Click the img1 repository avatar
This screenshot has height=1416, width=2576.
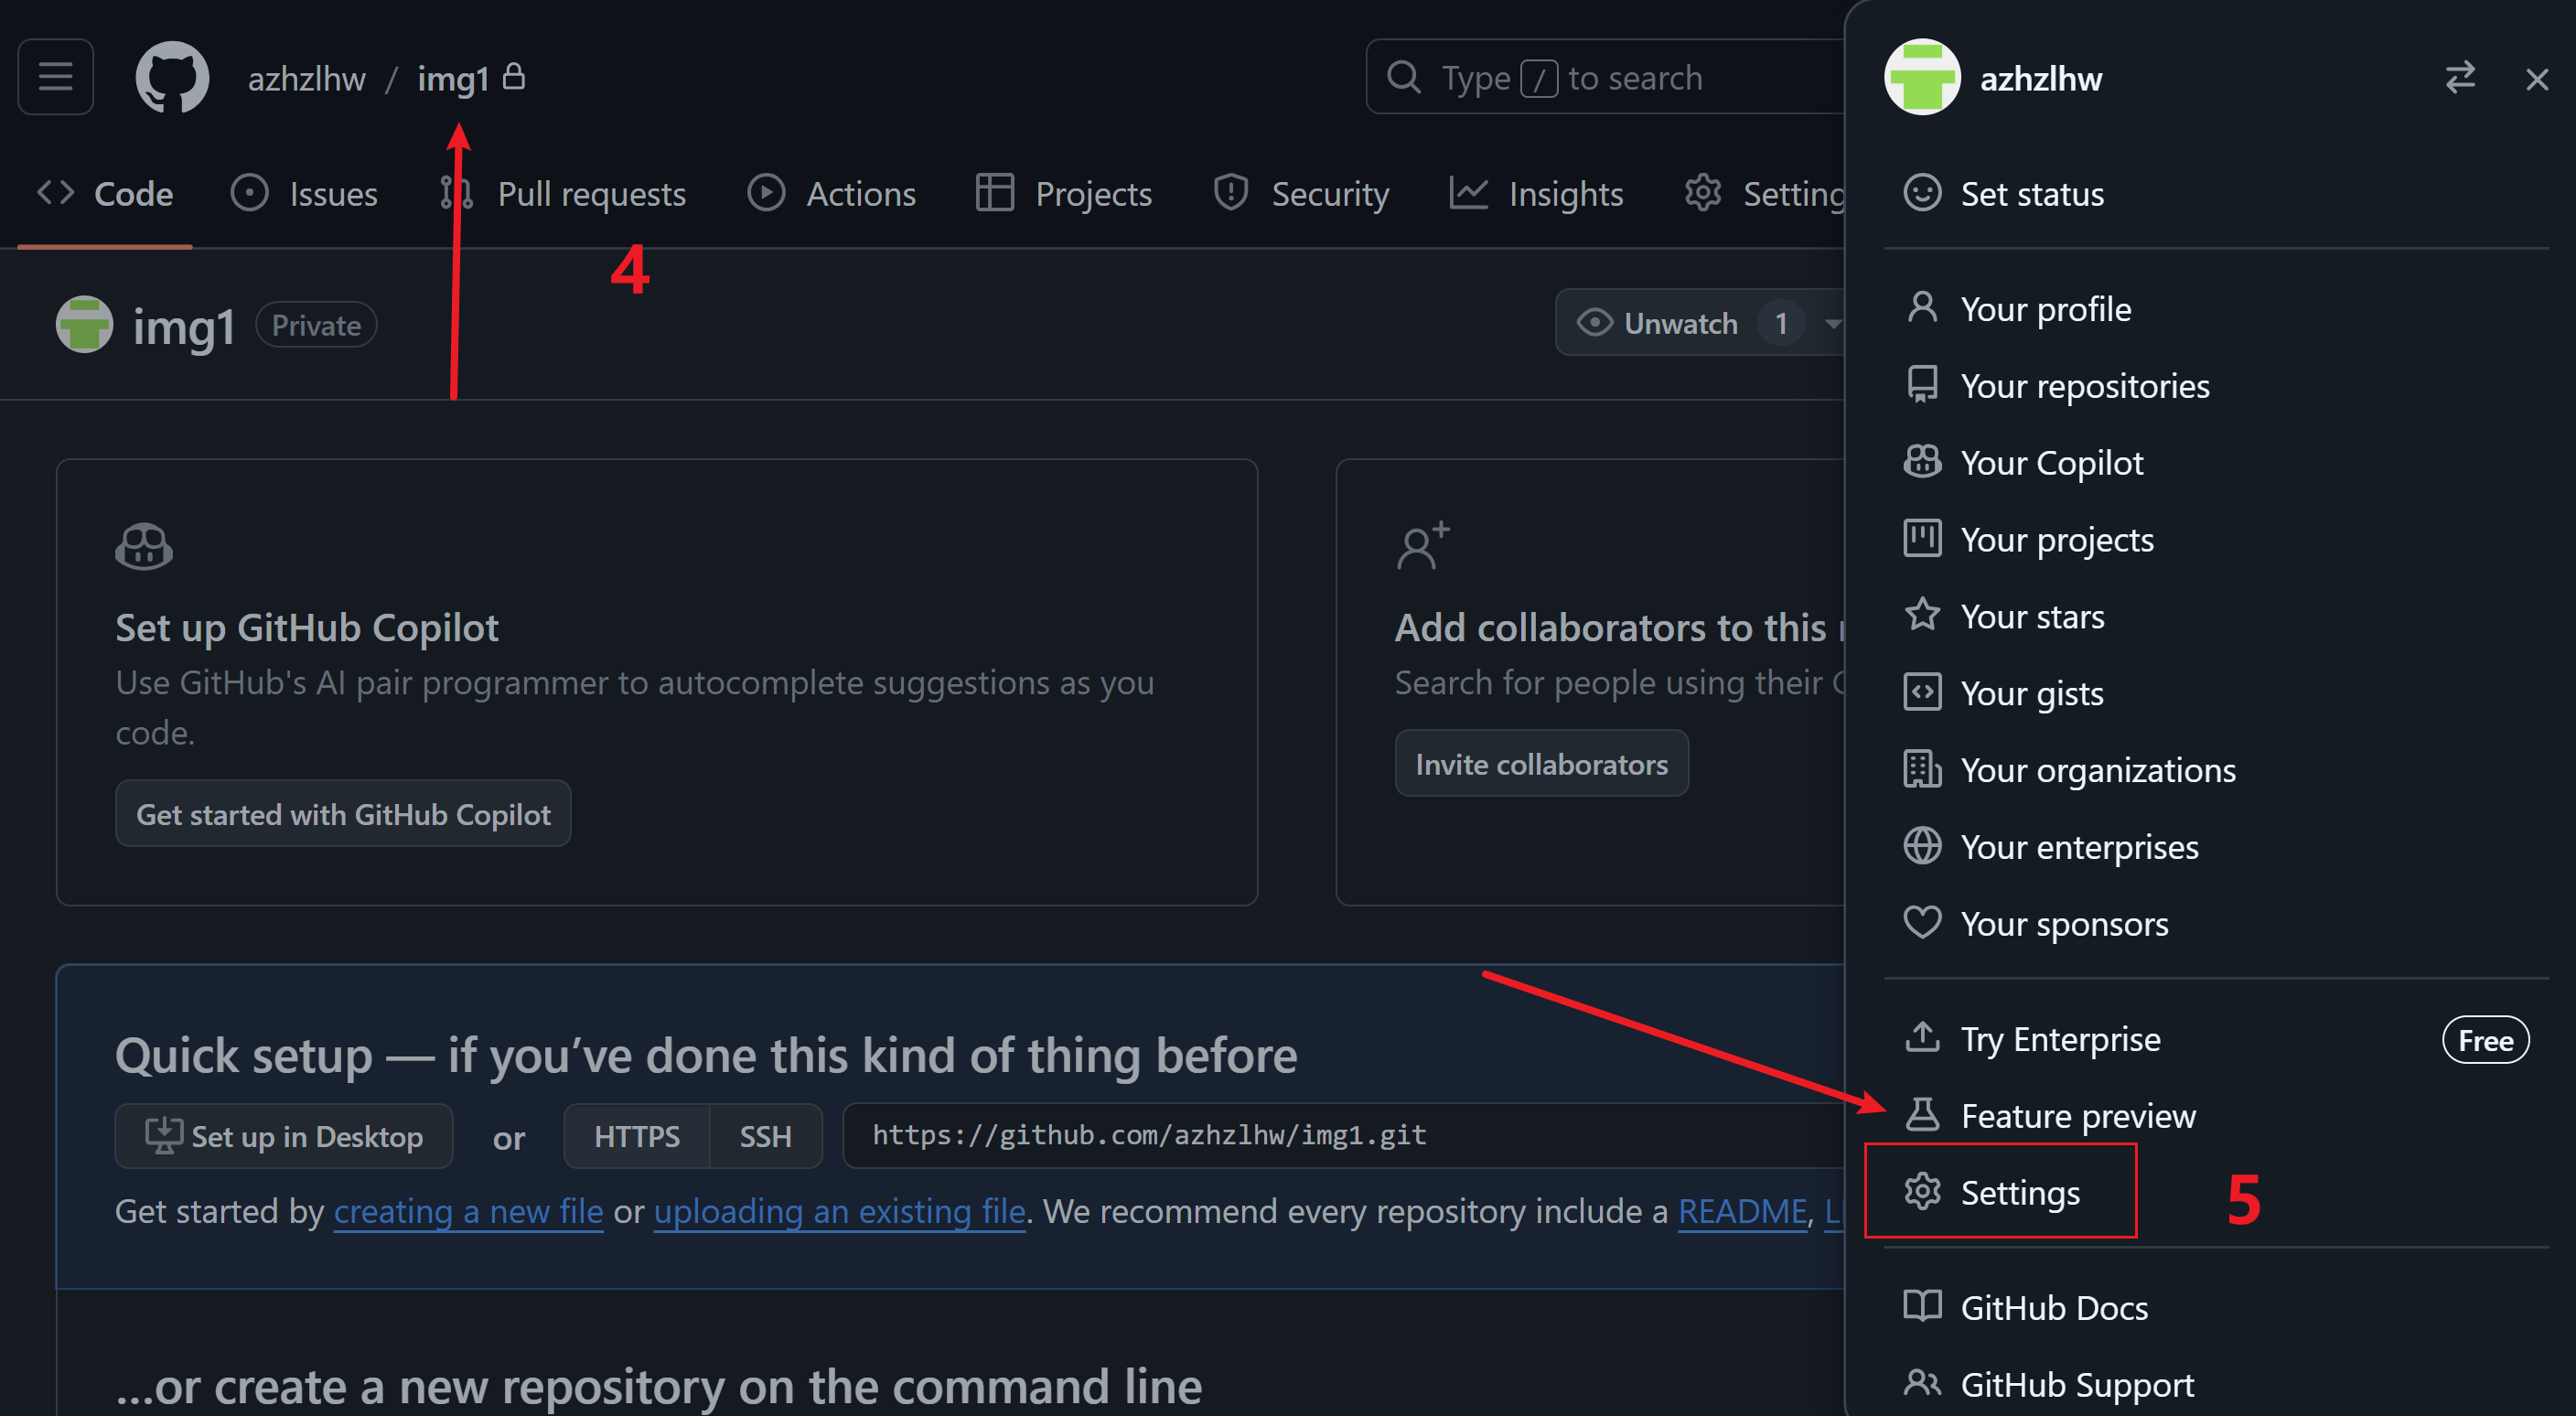pyautogui.click(x=84, y=324)
